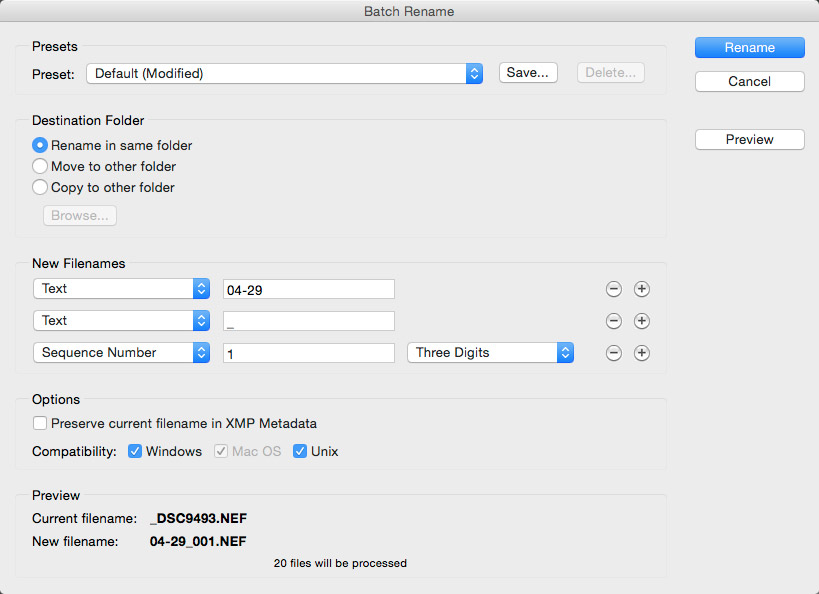819x594 pixels.
Task: Add a row after the underscore text field
Action: [x=641, y=321]
